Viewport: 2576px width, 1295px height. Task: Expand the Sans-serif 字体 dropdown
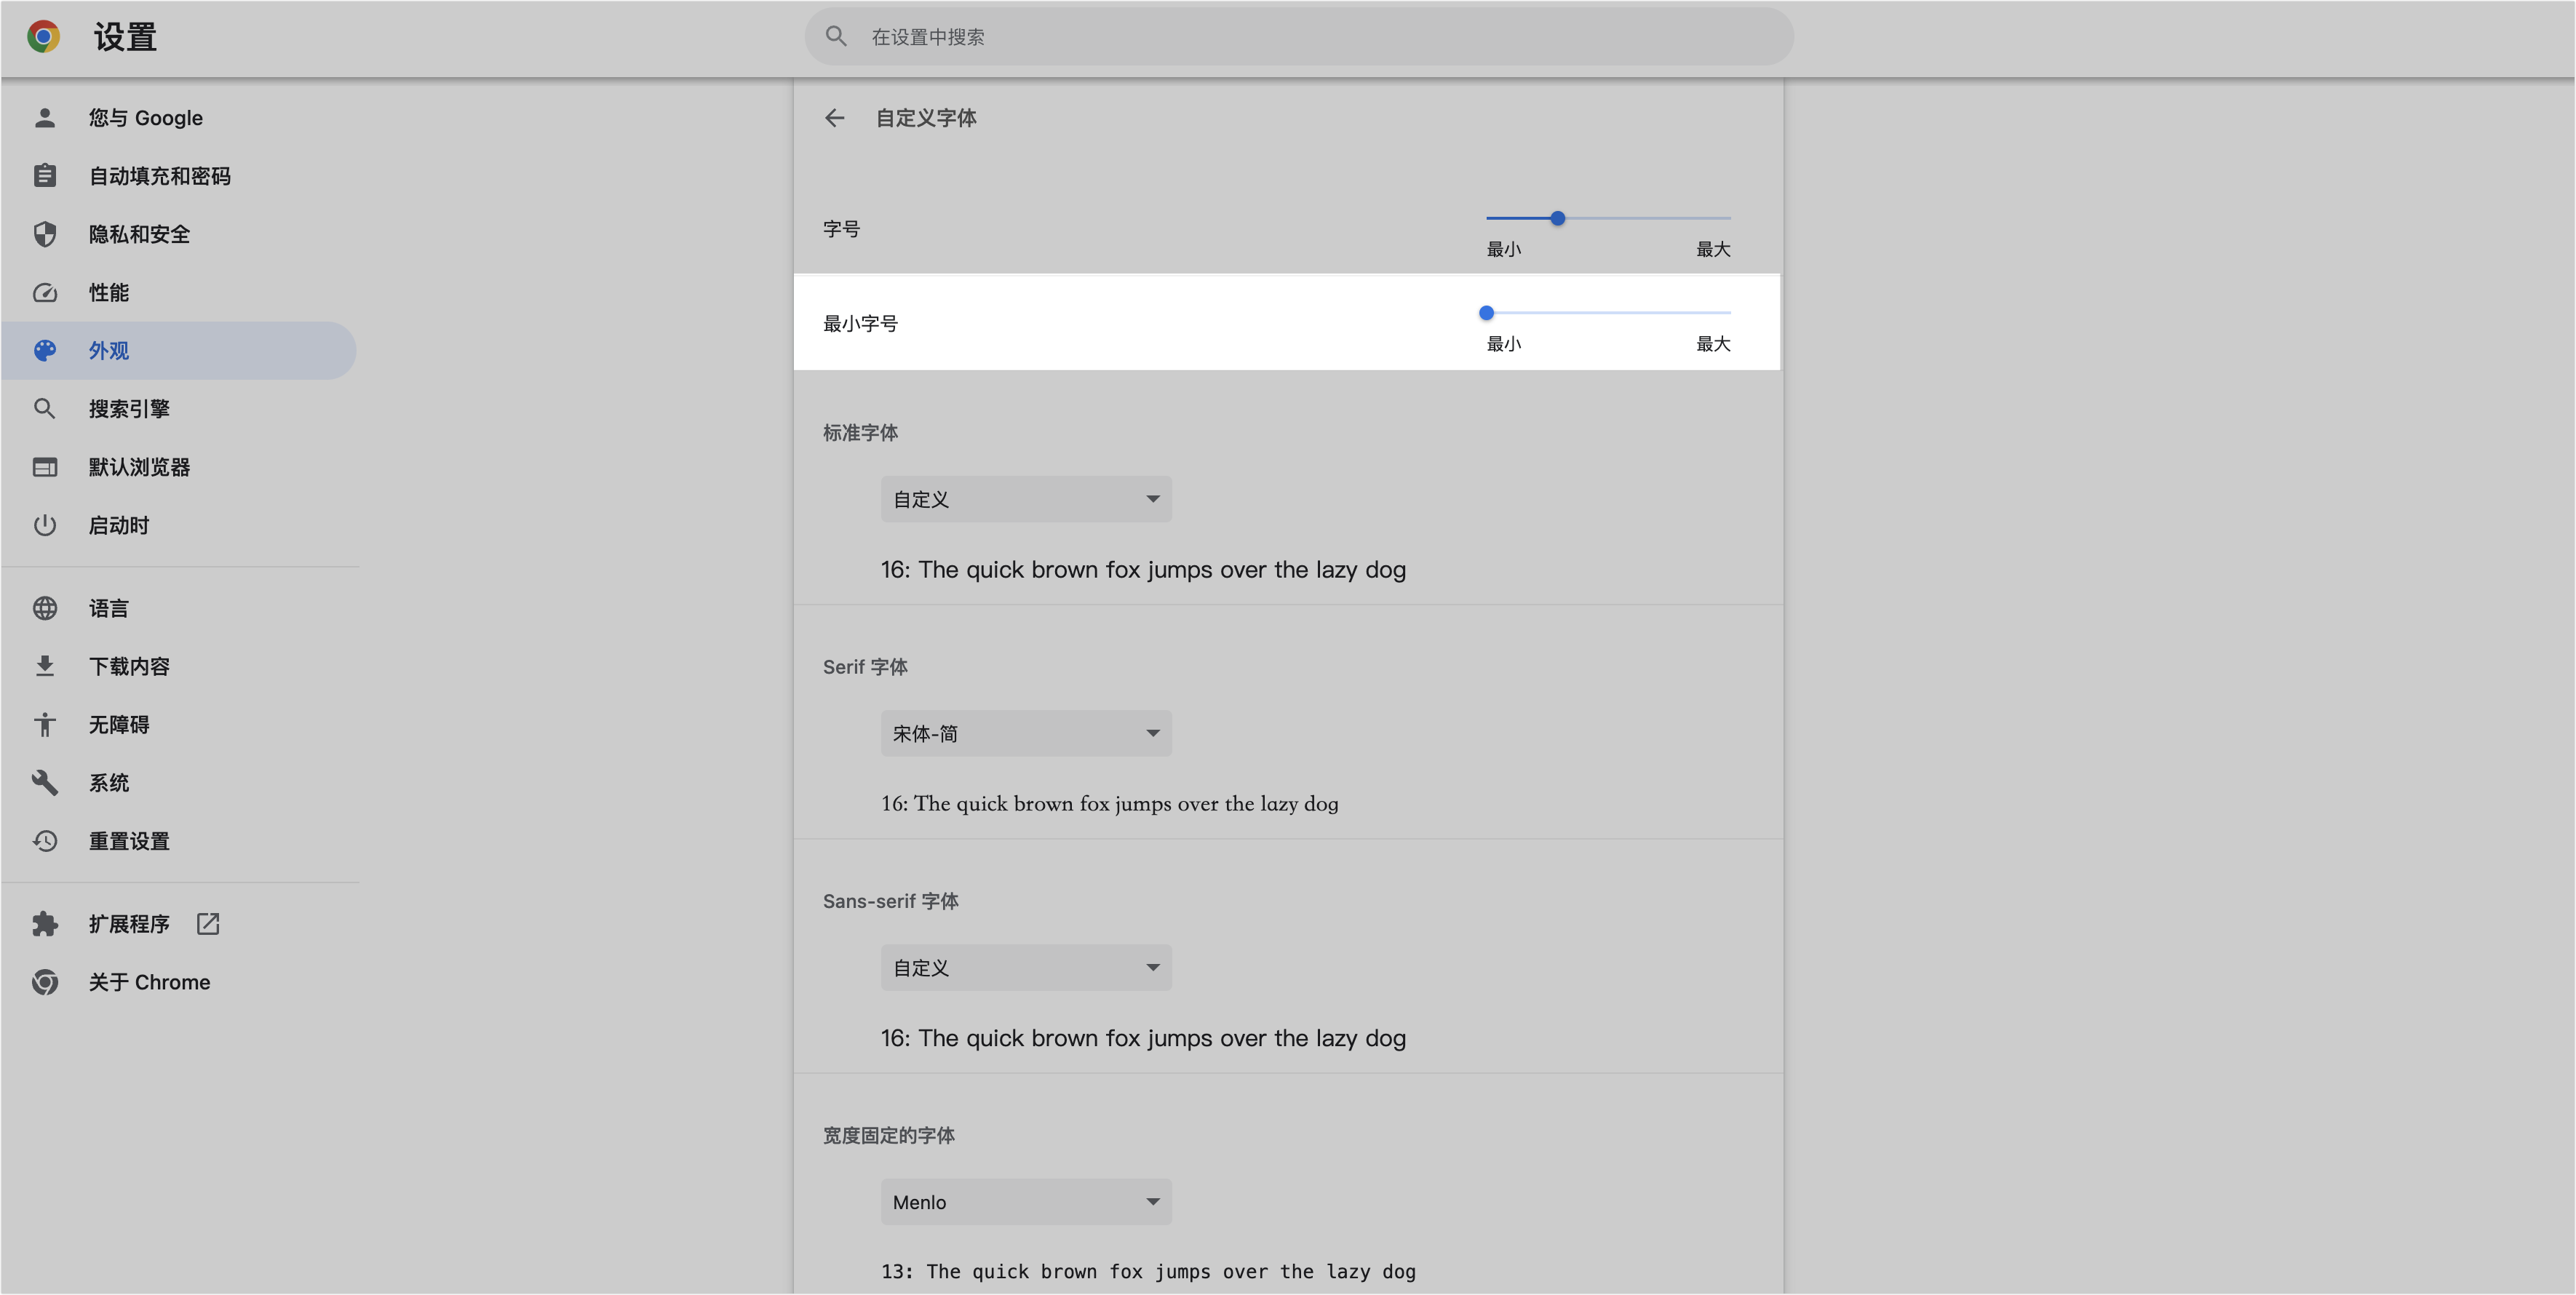[x=1025, y=968]
